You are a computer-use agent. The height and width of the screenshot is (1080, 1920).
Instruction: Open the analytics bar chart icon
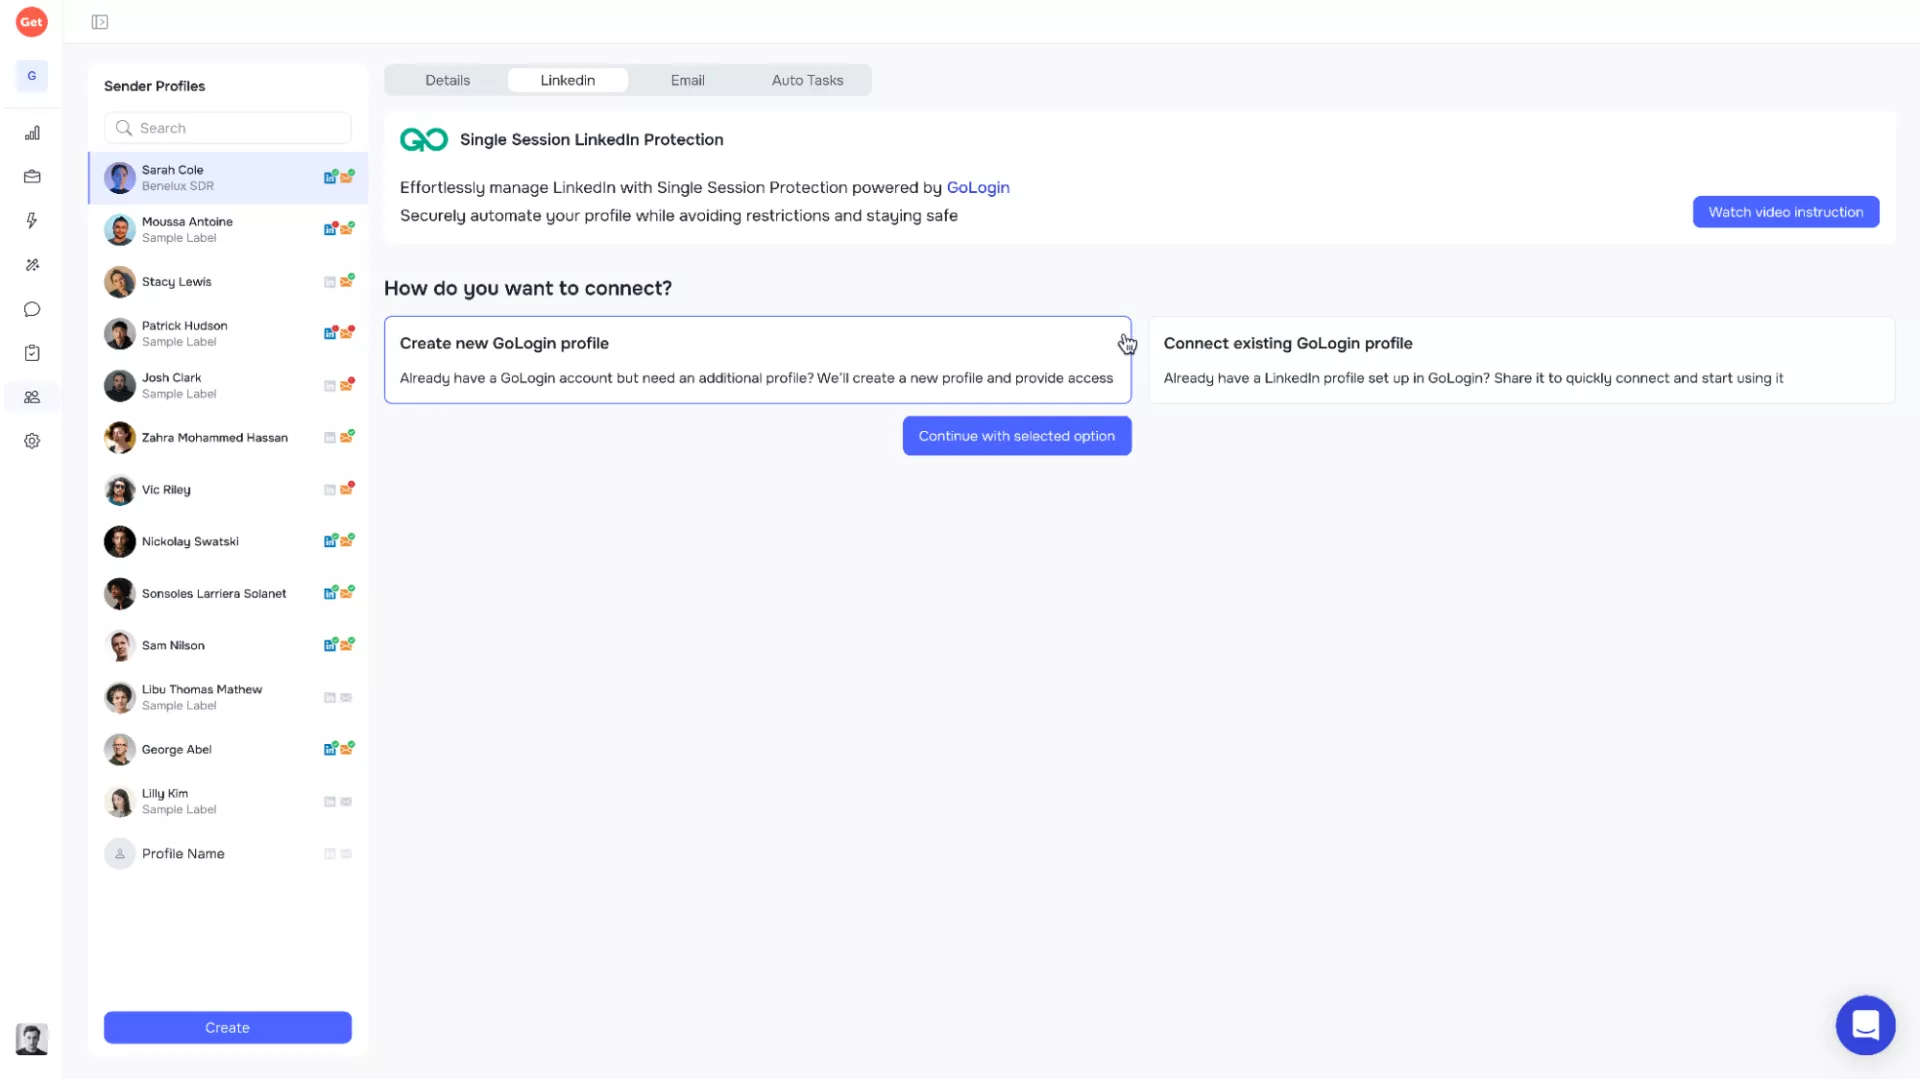tap(32, 133)
